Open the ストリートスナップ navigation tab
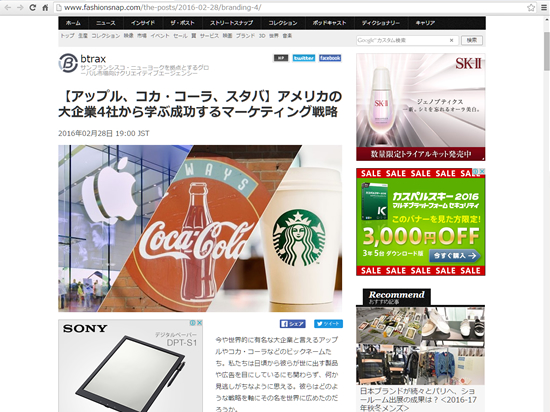 pos(232,23)
